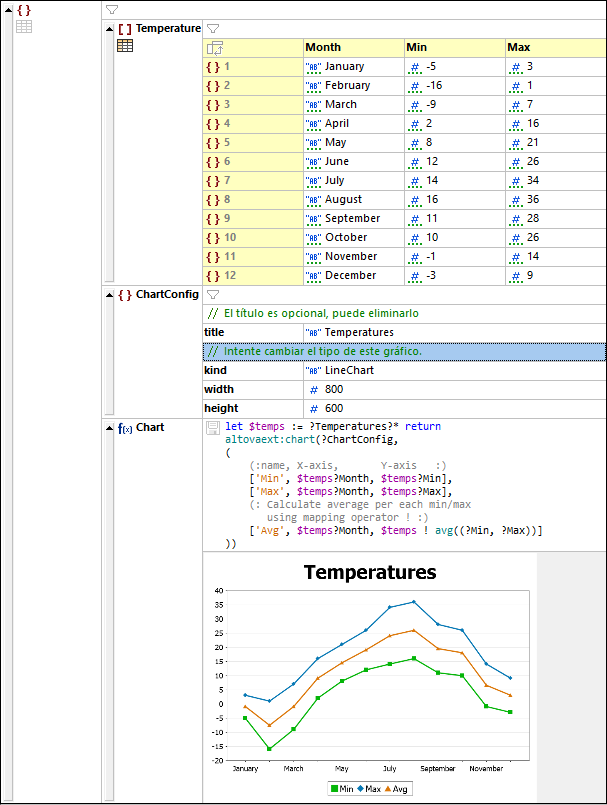
Task: Click the top root-level filter icon
Action: (x=112, y=9)
